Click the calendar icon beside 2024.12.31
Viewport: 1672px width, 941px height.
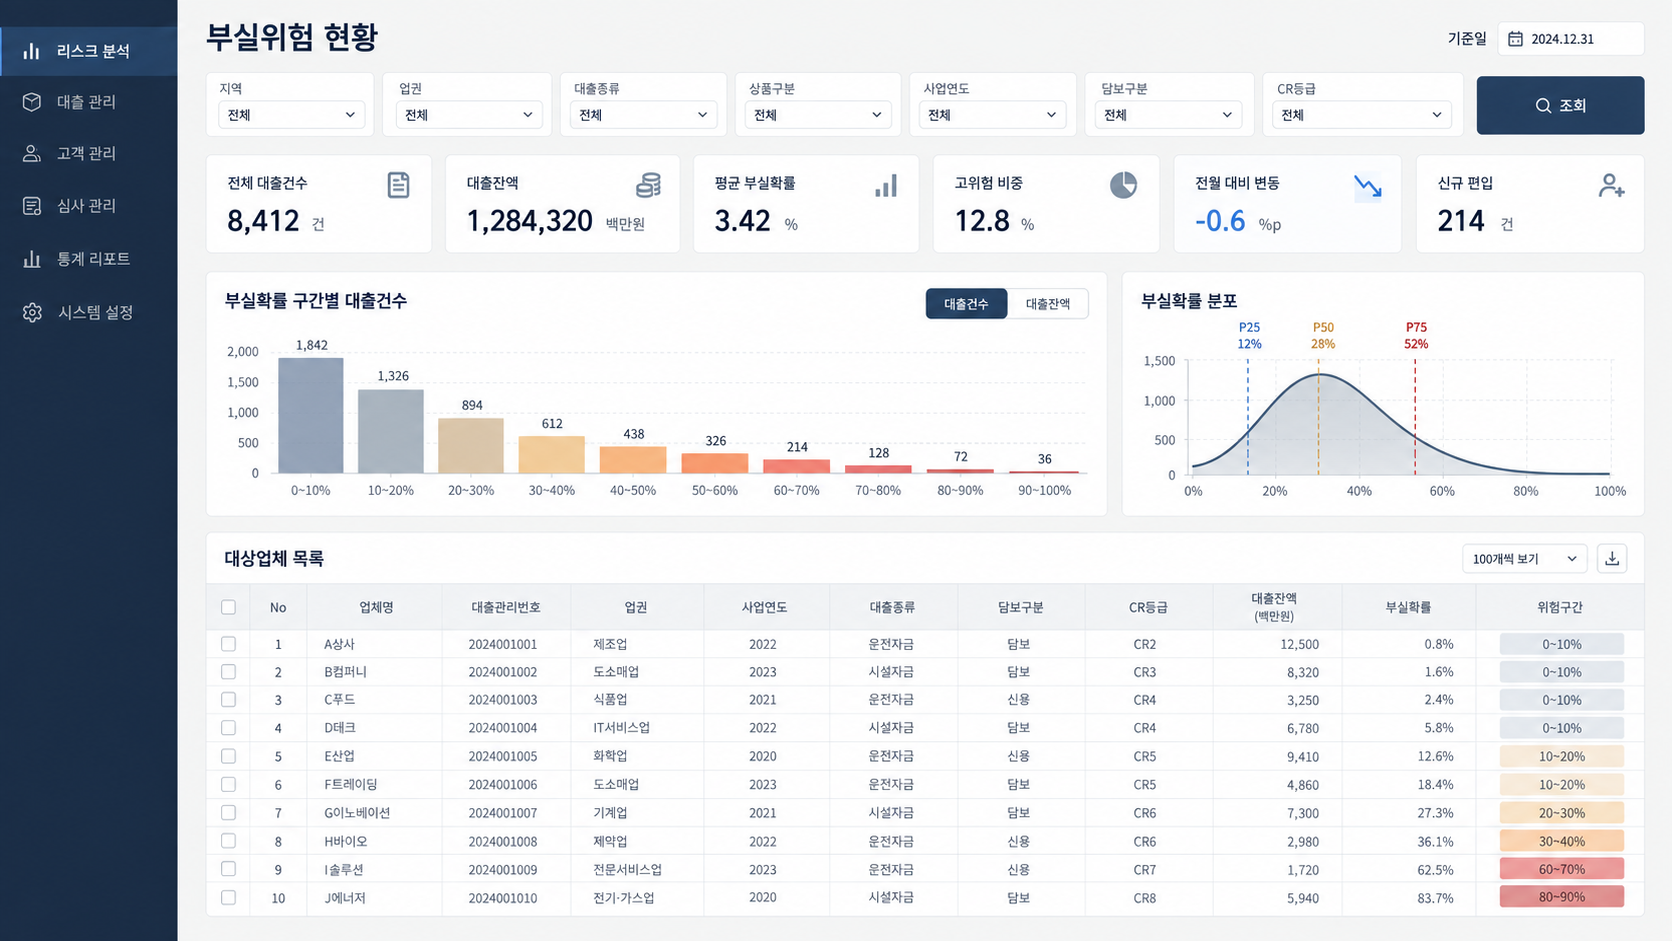1515,39
